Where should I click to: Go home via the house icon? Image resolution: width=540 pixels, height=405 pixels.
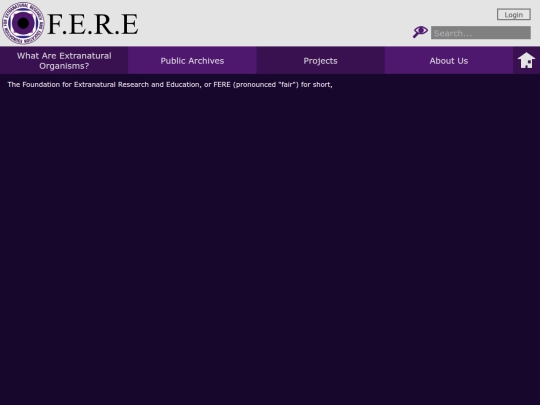click(x=526, y=61)
